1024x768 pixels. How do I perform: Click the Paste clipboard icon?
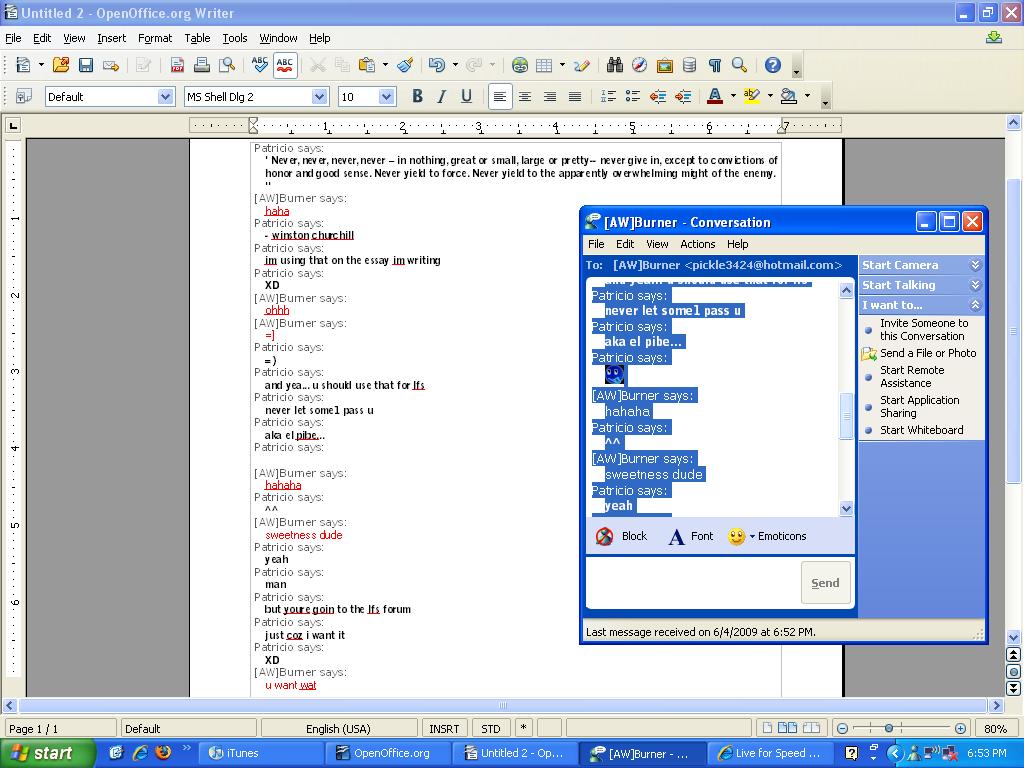click(368, 65)
